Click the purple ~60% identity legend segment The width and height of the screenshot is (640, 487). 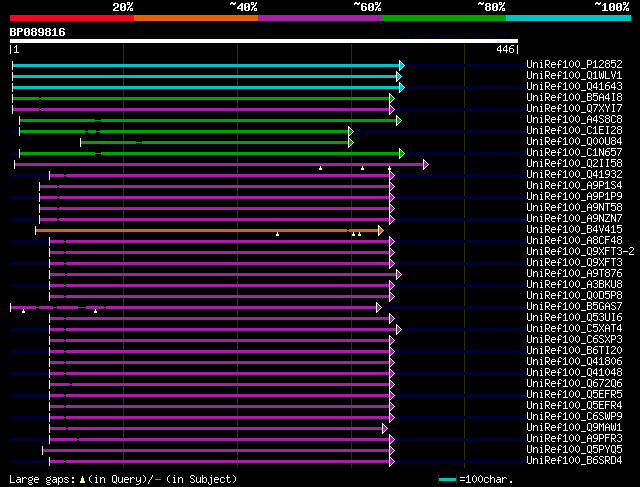[320, 18]
